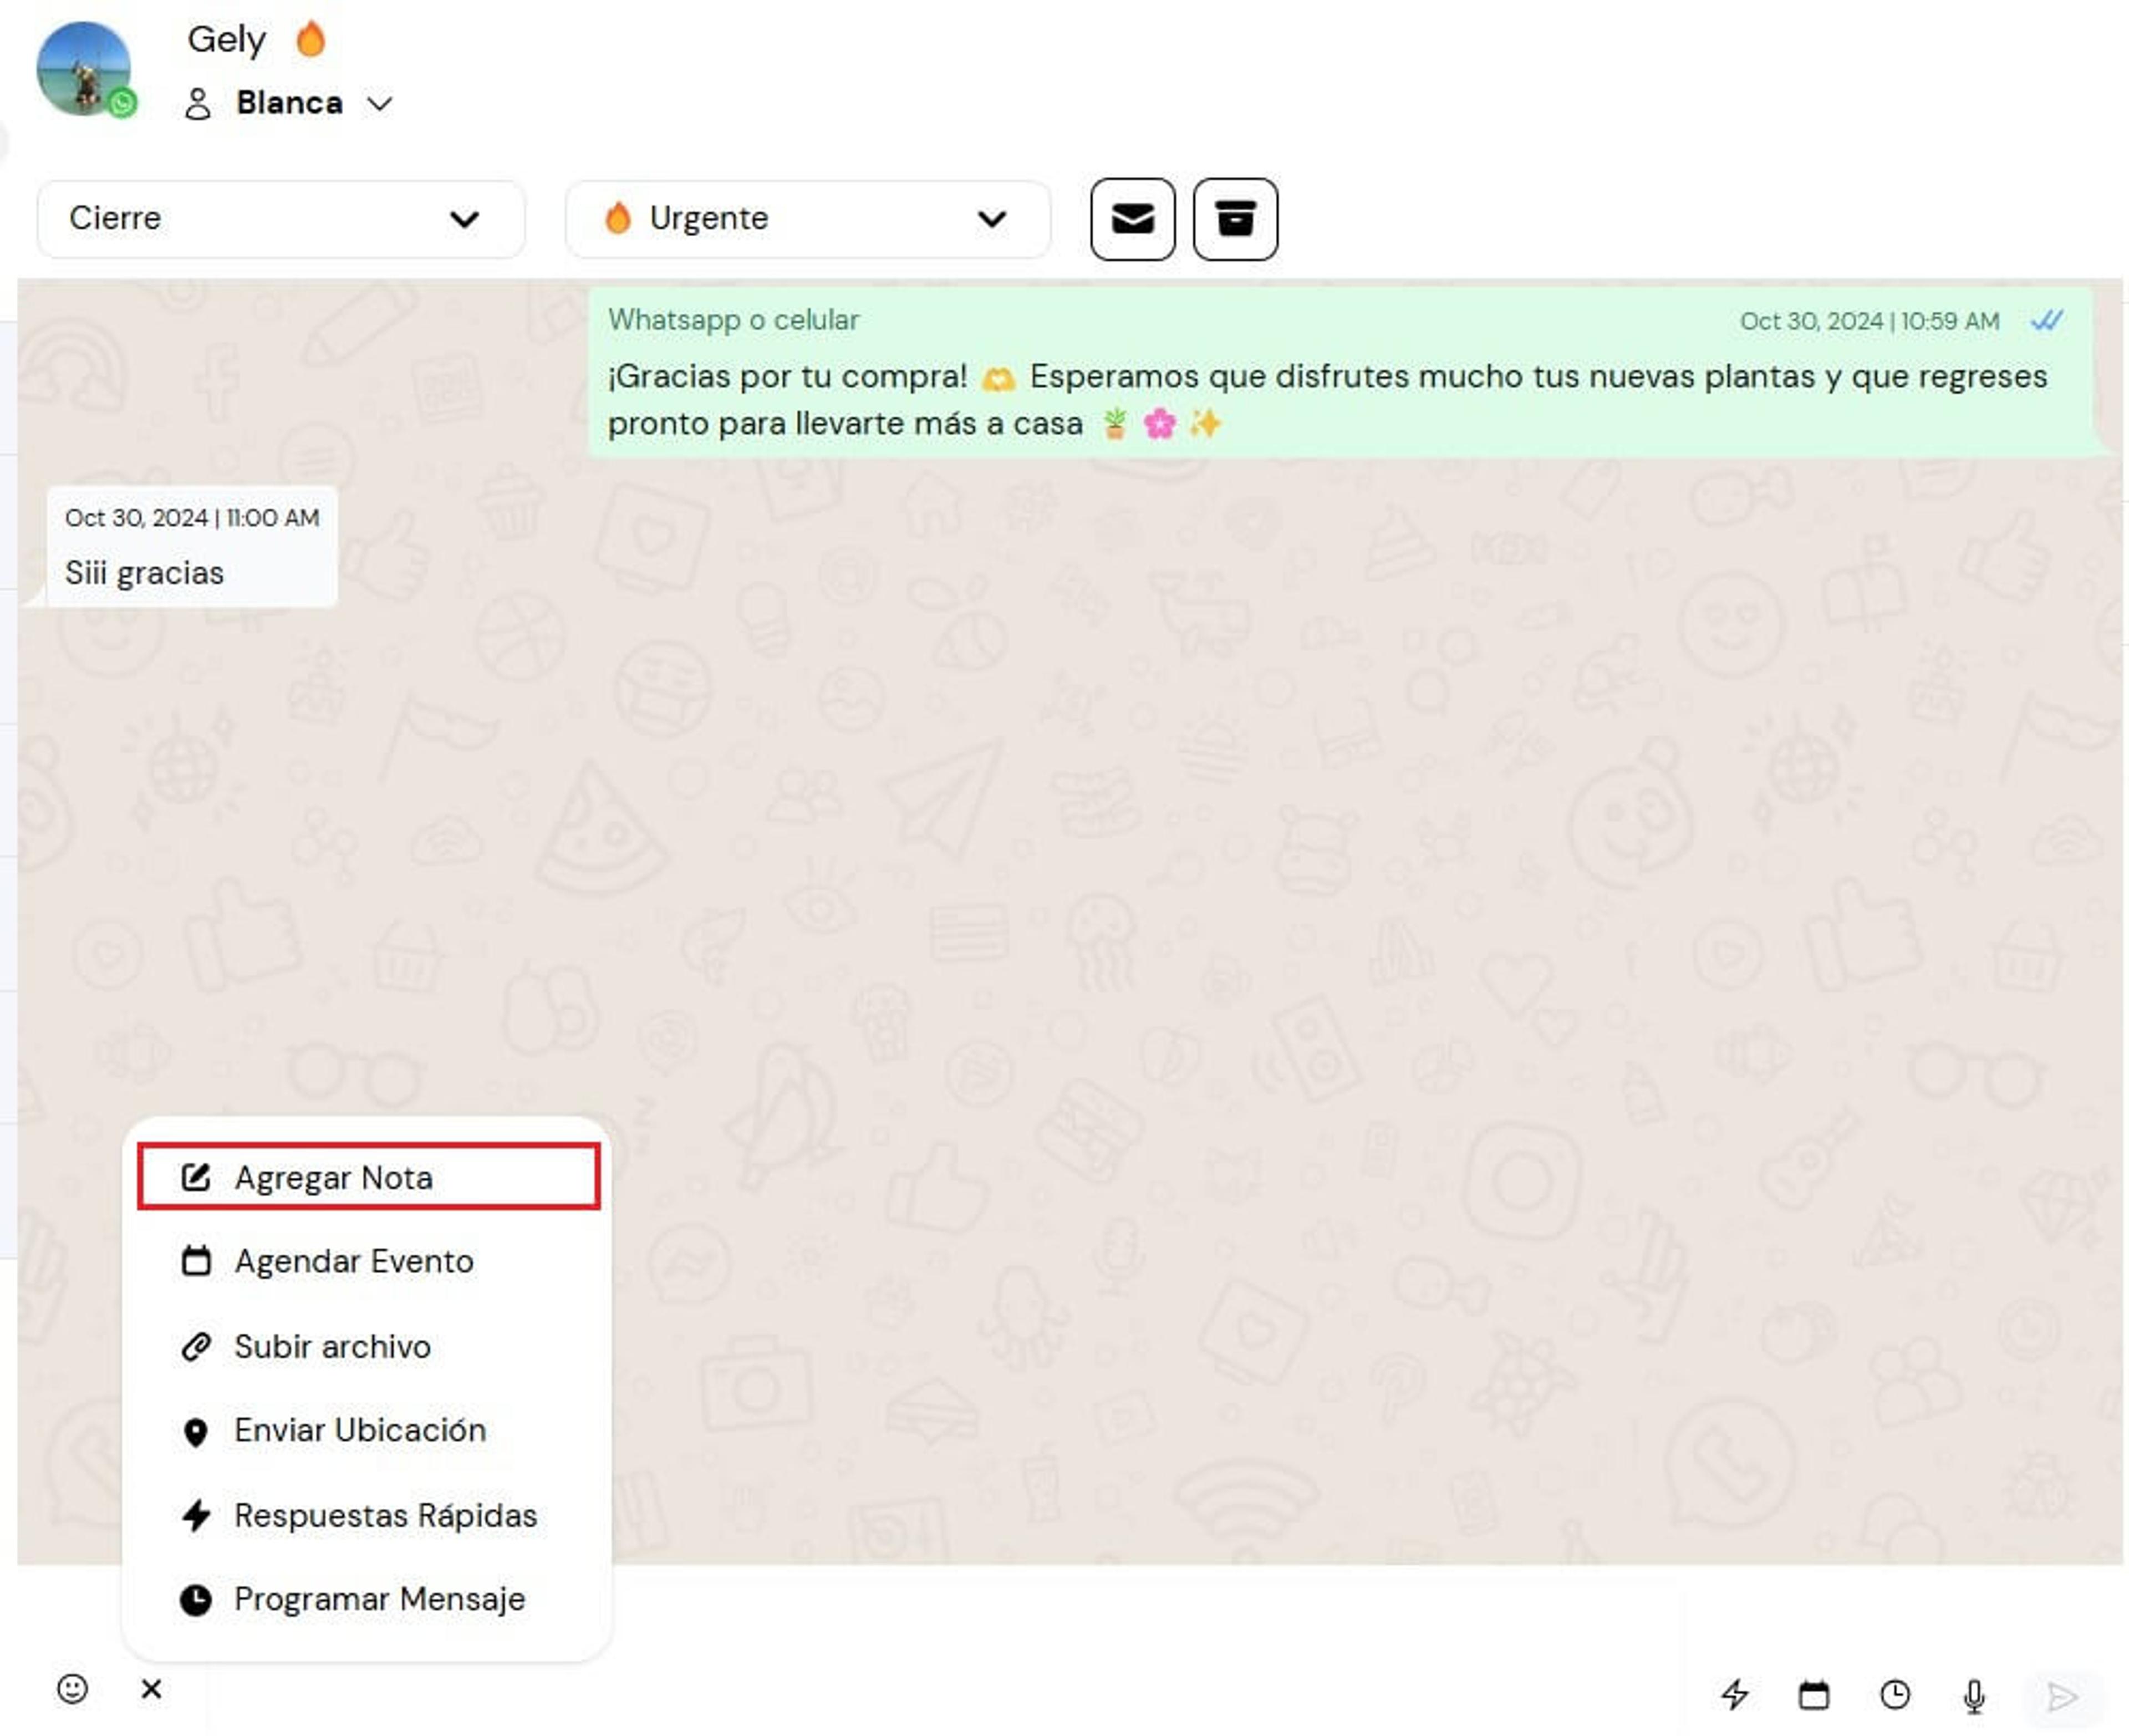The image size is (2129, 1736).
Task: Click the lightning quick replies icon in bottom bar
Action: pyautogui.click(x=1735, y=1695)
